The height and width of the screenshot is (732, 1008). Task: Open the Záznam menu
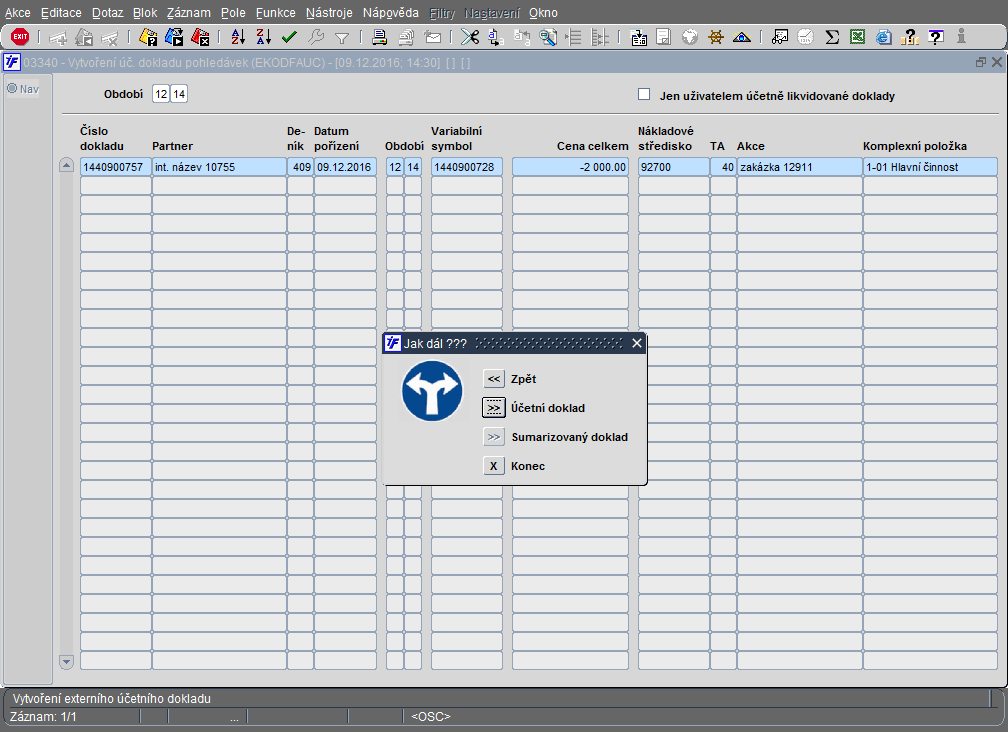tap(187, 13)
